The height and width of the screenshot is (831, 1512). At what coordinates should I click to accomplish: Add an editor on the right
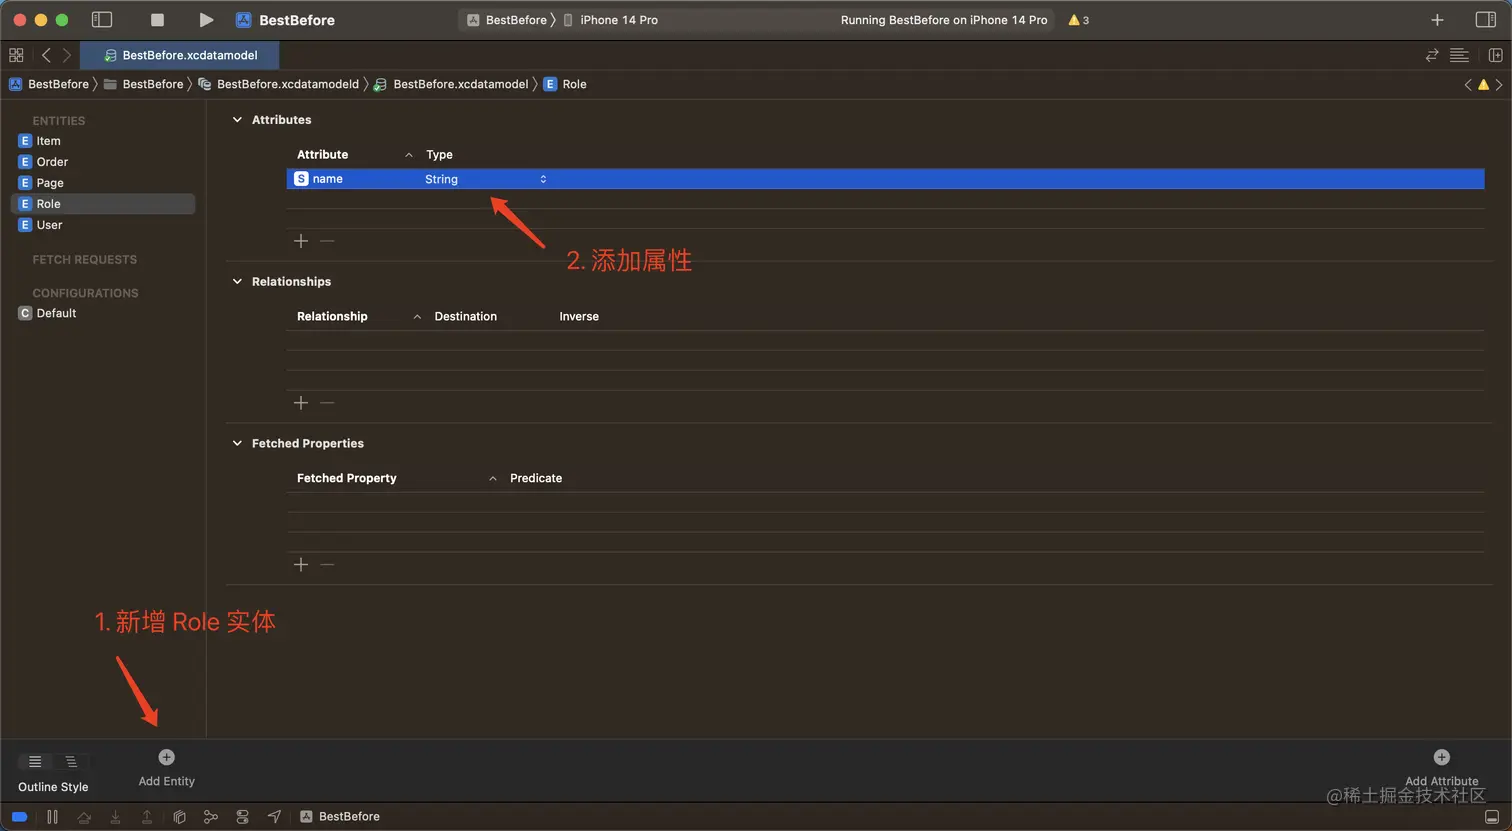1496,55
